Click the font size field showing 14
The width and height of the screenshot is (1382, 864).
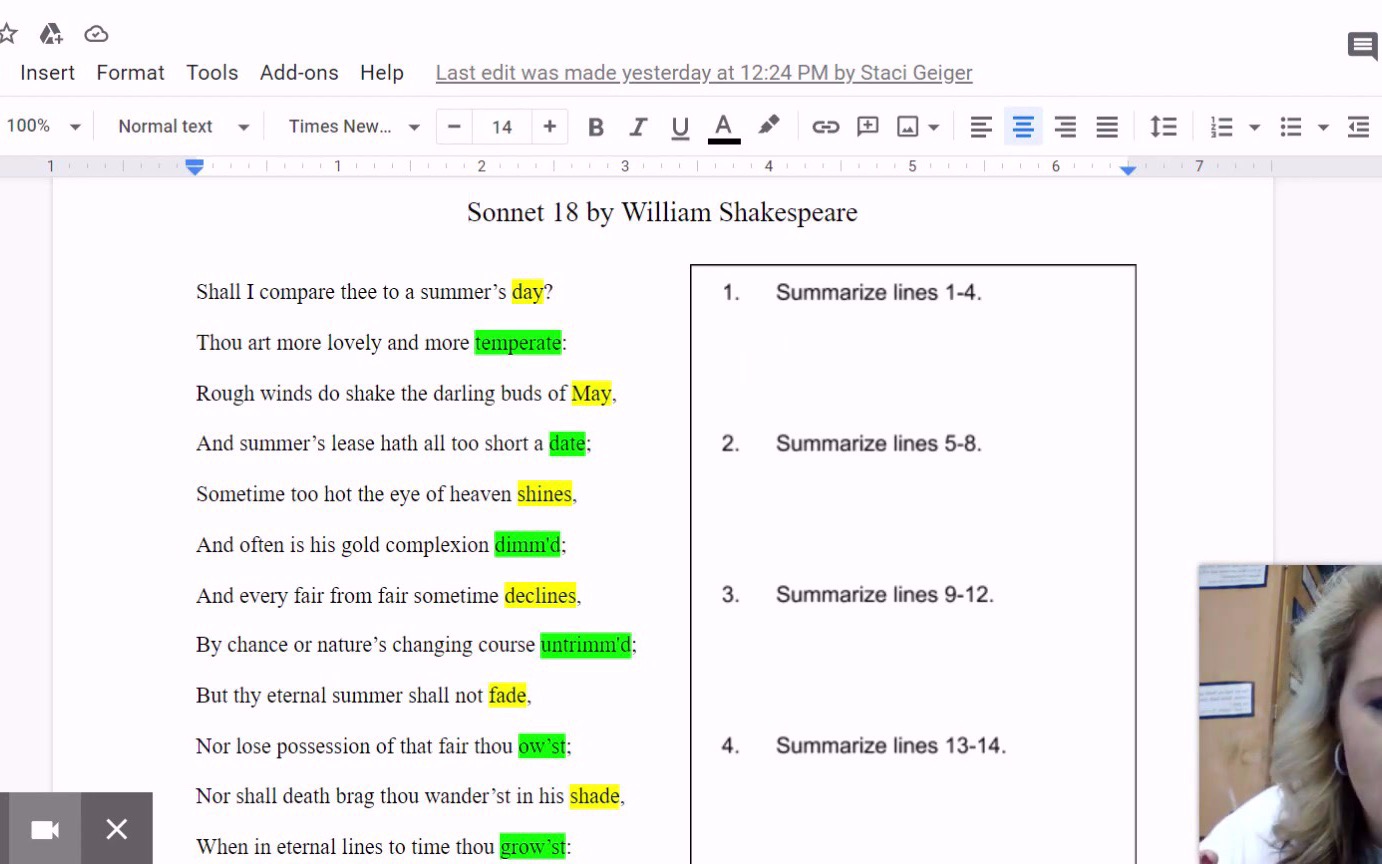[x=502, y=126]
